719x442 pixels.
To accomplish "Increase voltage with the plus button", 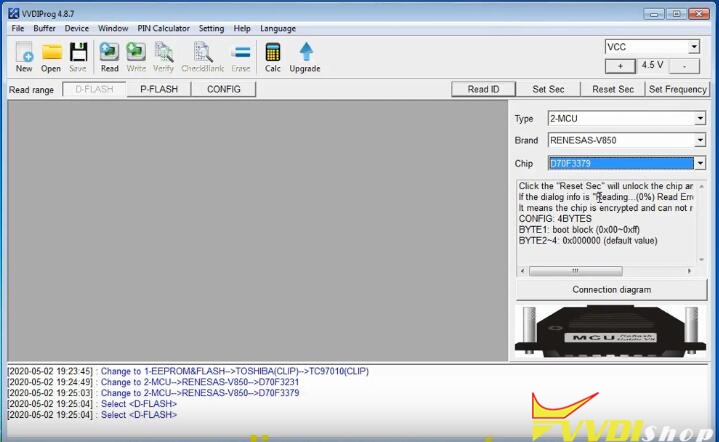I will click(620, 66).
